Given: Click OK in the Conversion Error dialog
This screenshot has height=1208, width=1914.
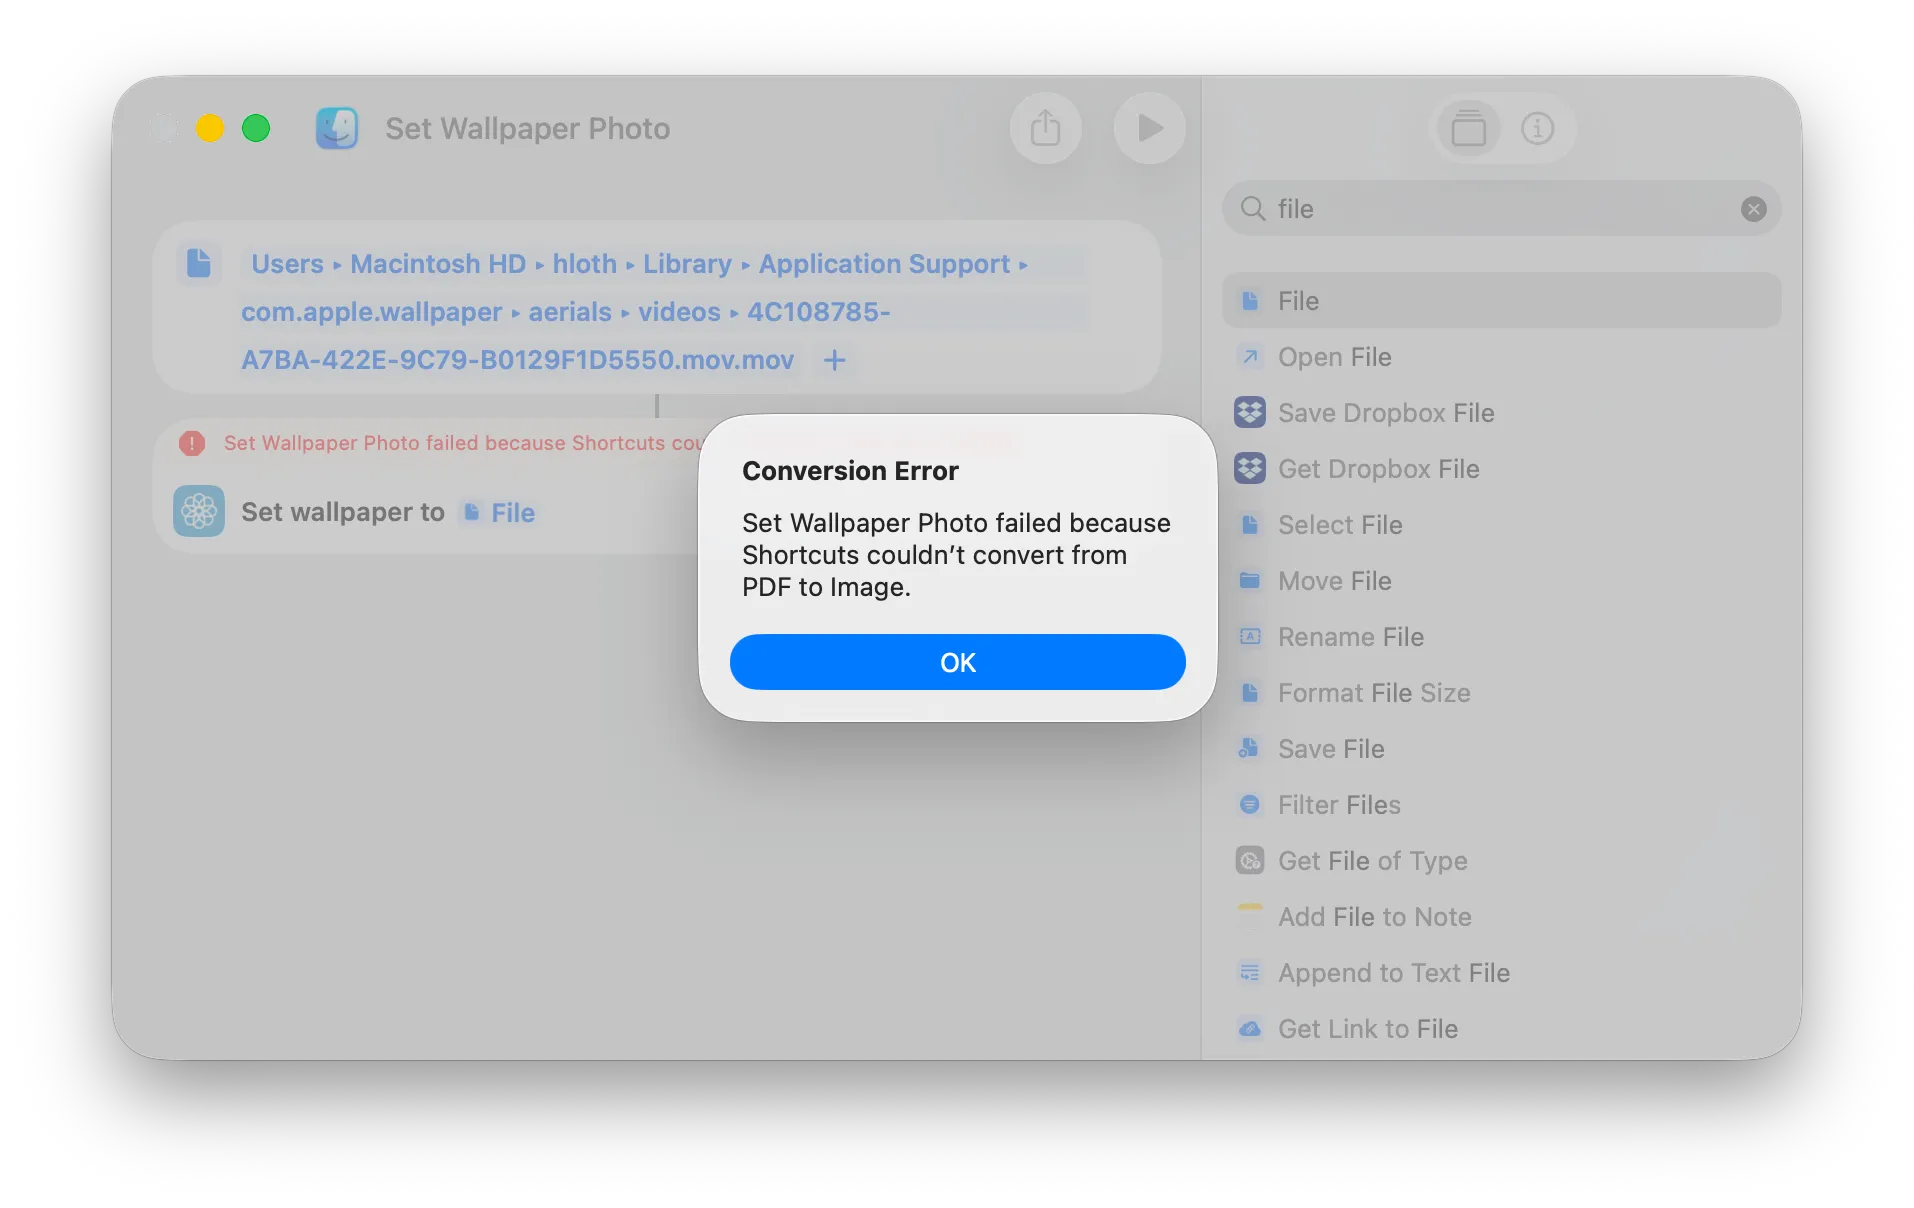Looking at the screenshot, I should click(x=957, y=662).
